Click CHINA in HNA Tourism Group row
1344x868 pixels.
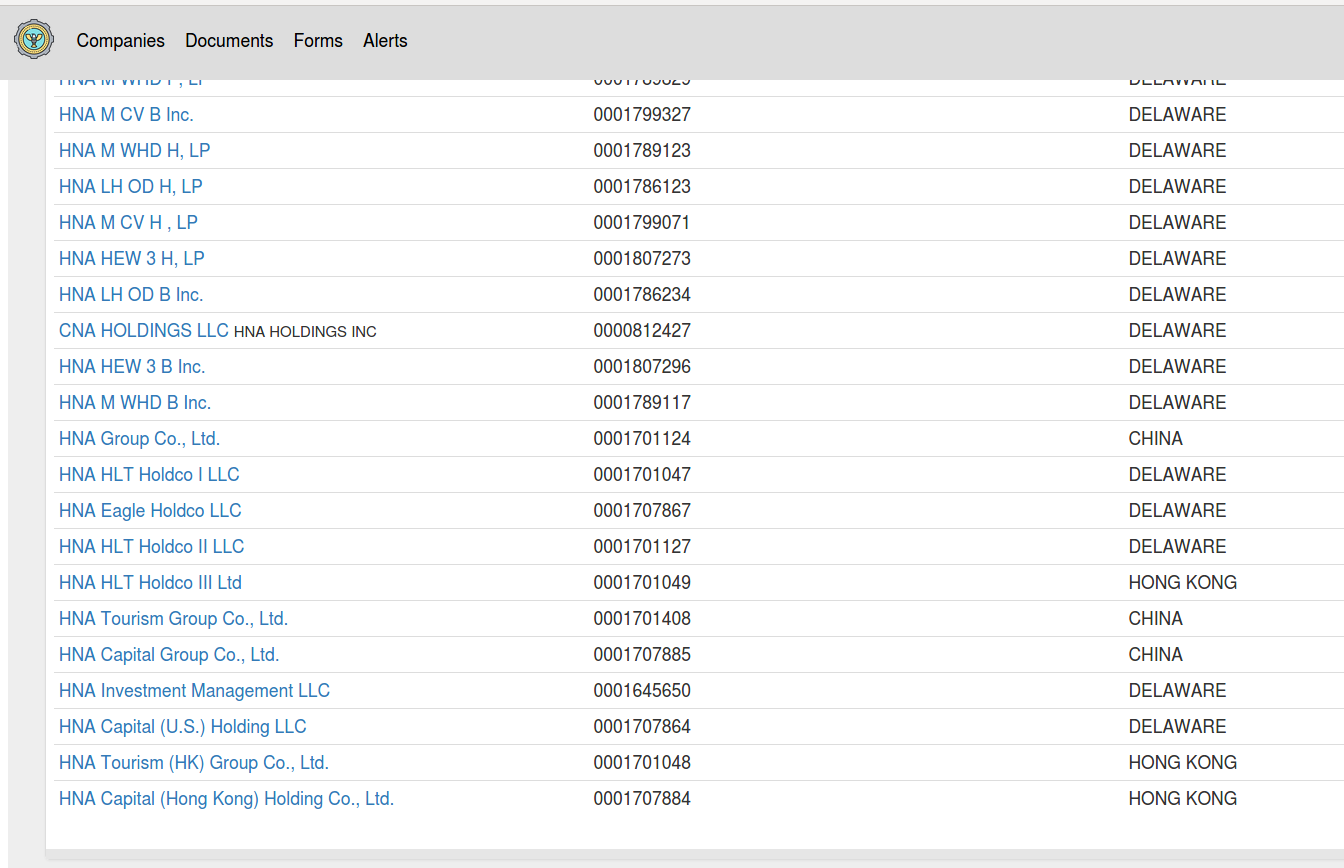coord(1155,619)
